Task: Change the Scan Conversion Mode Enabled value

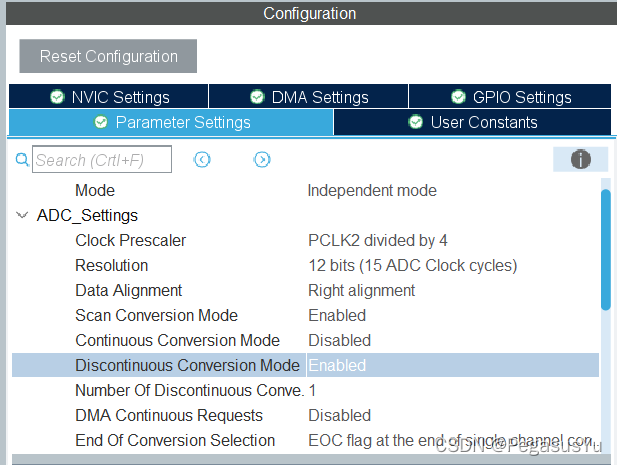Action: coord(337,316)
